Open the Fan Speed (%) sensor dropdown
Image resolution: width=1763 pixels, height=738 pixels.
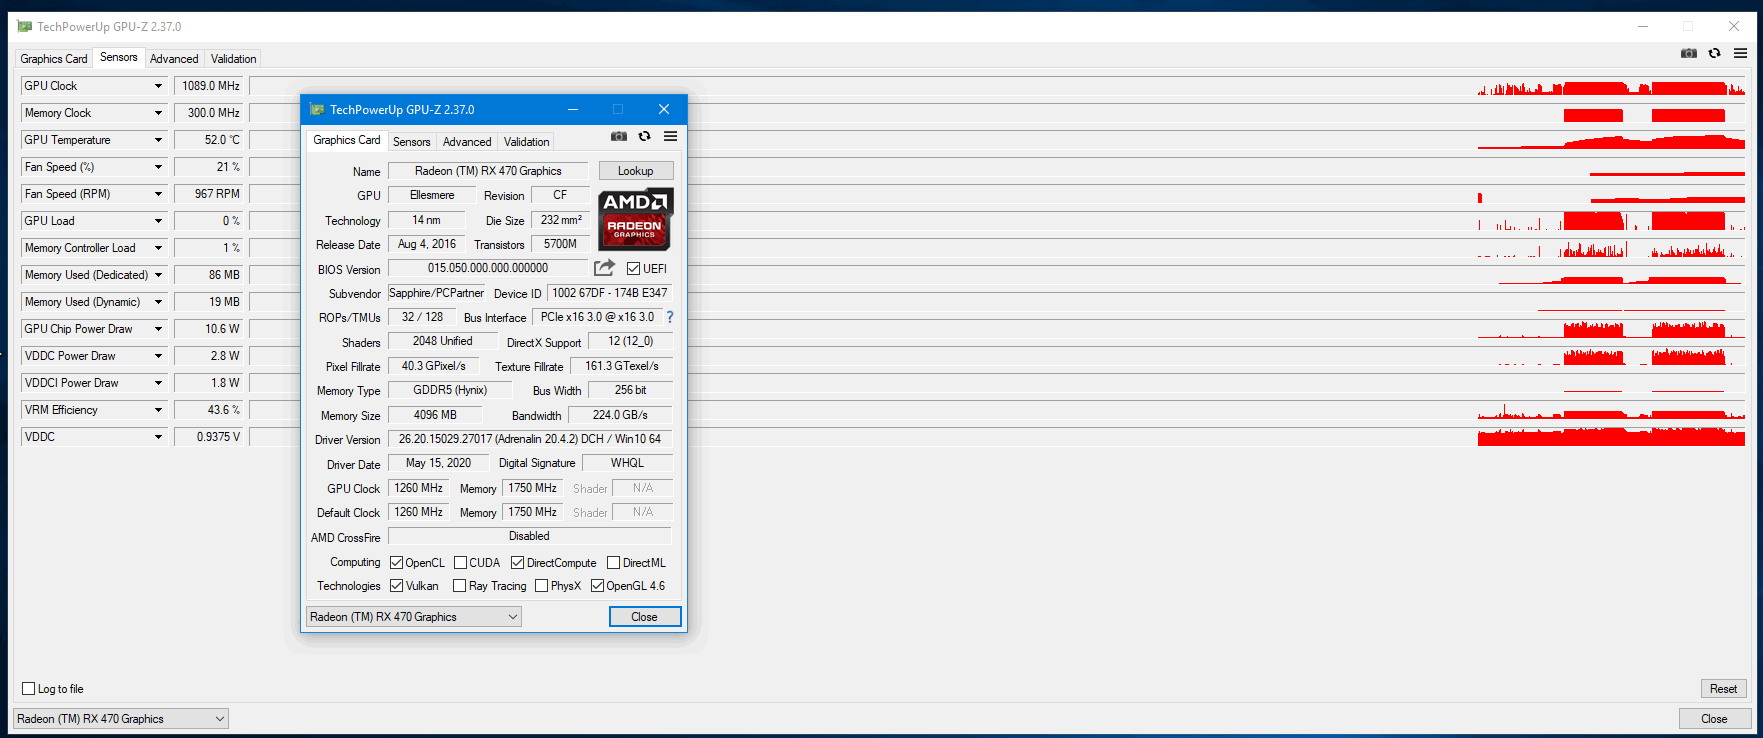pyautogui.click(x=158, y=167)
